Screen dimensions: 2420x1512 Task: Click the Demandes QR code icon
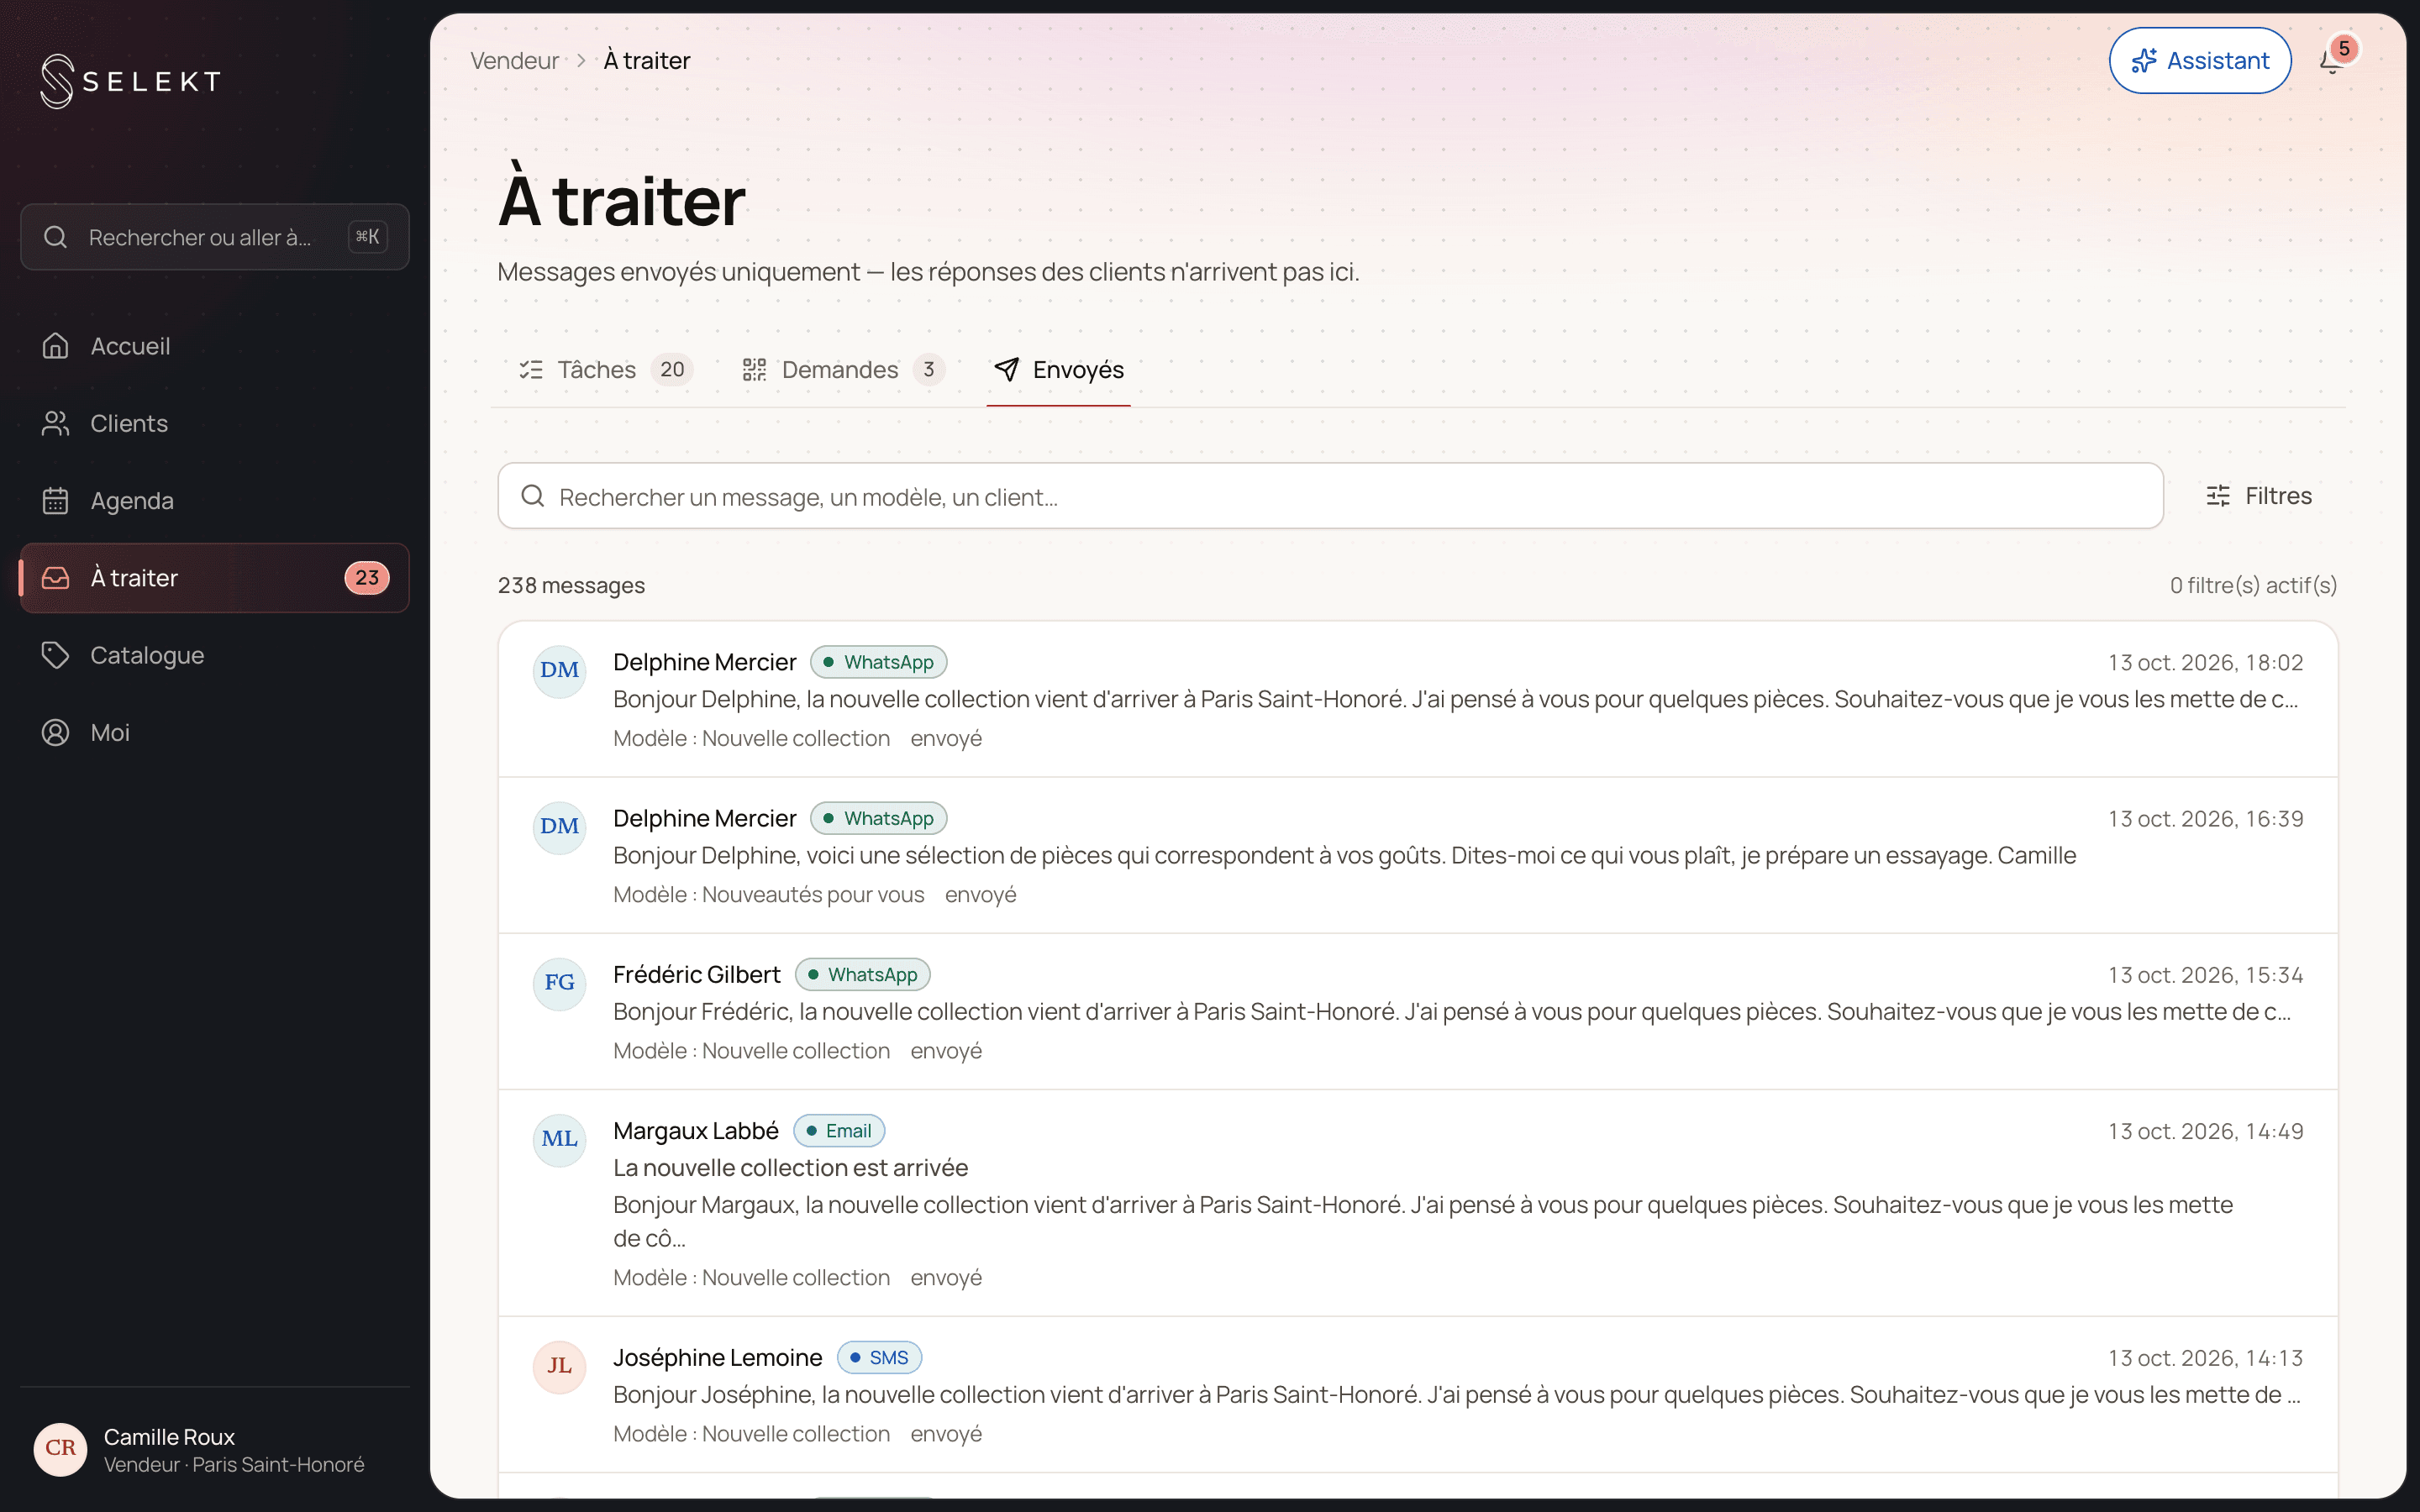(x=754, y=370)
